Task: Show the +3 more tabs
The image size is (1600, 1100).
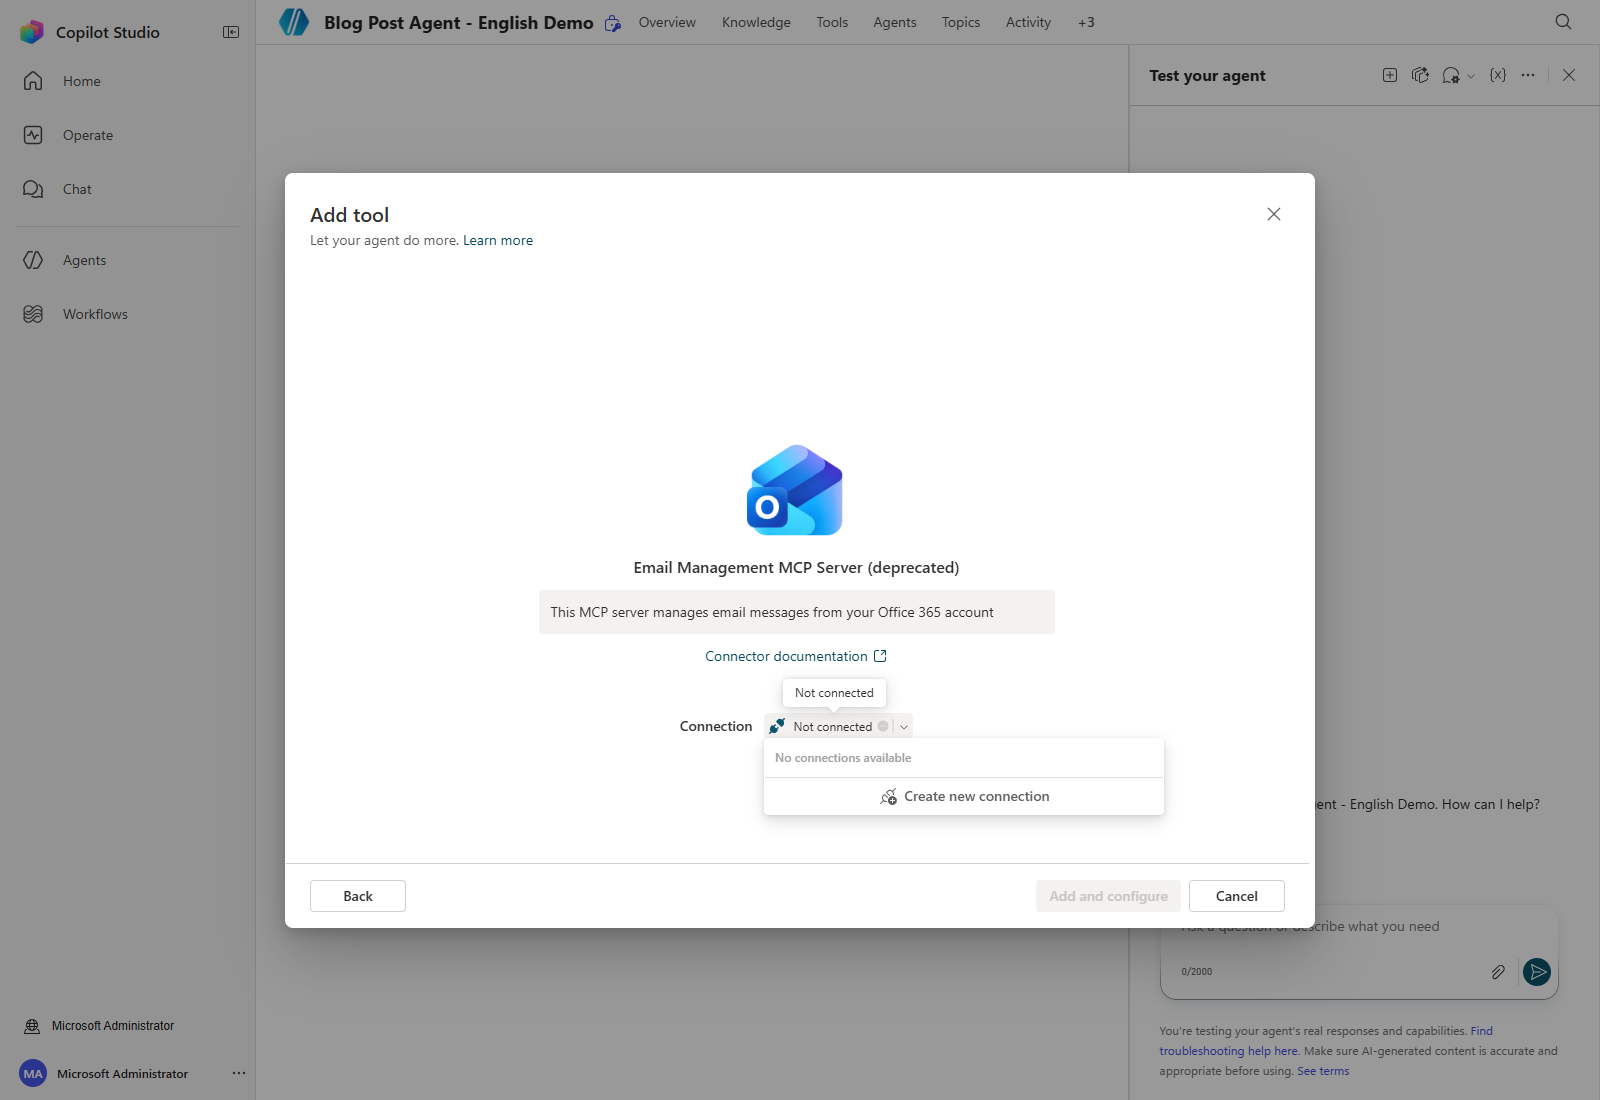Action: [1086, 22]
